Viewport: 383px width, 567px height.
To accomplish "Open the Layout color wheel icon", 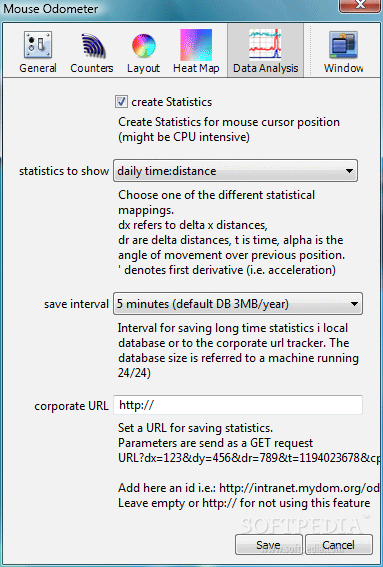I will click(x=144, y=46).
